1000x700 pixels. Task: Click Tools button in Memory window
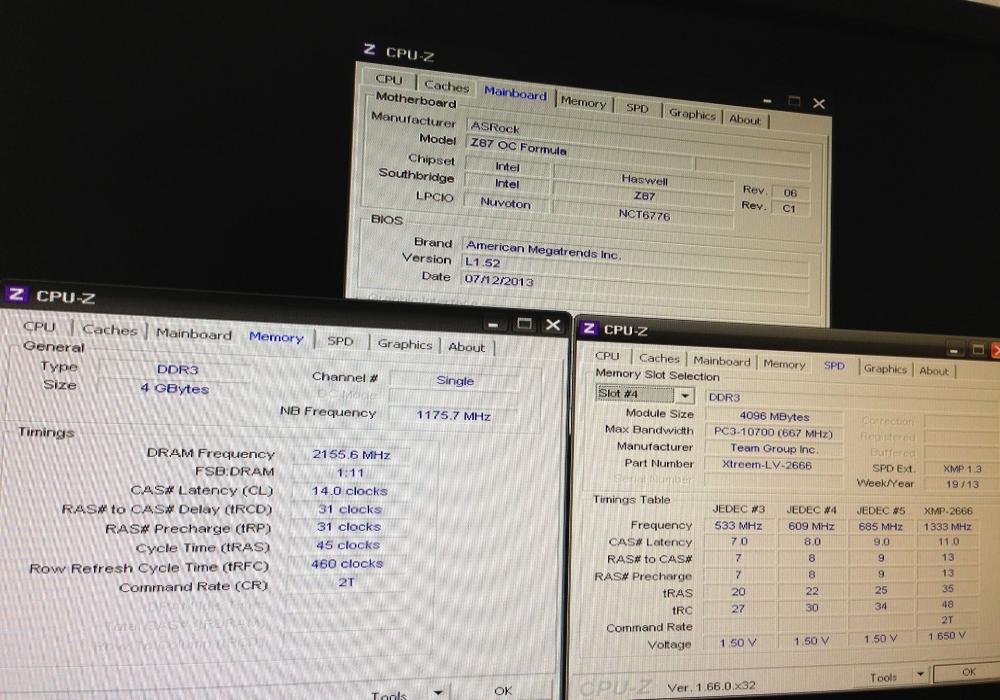389,695
